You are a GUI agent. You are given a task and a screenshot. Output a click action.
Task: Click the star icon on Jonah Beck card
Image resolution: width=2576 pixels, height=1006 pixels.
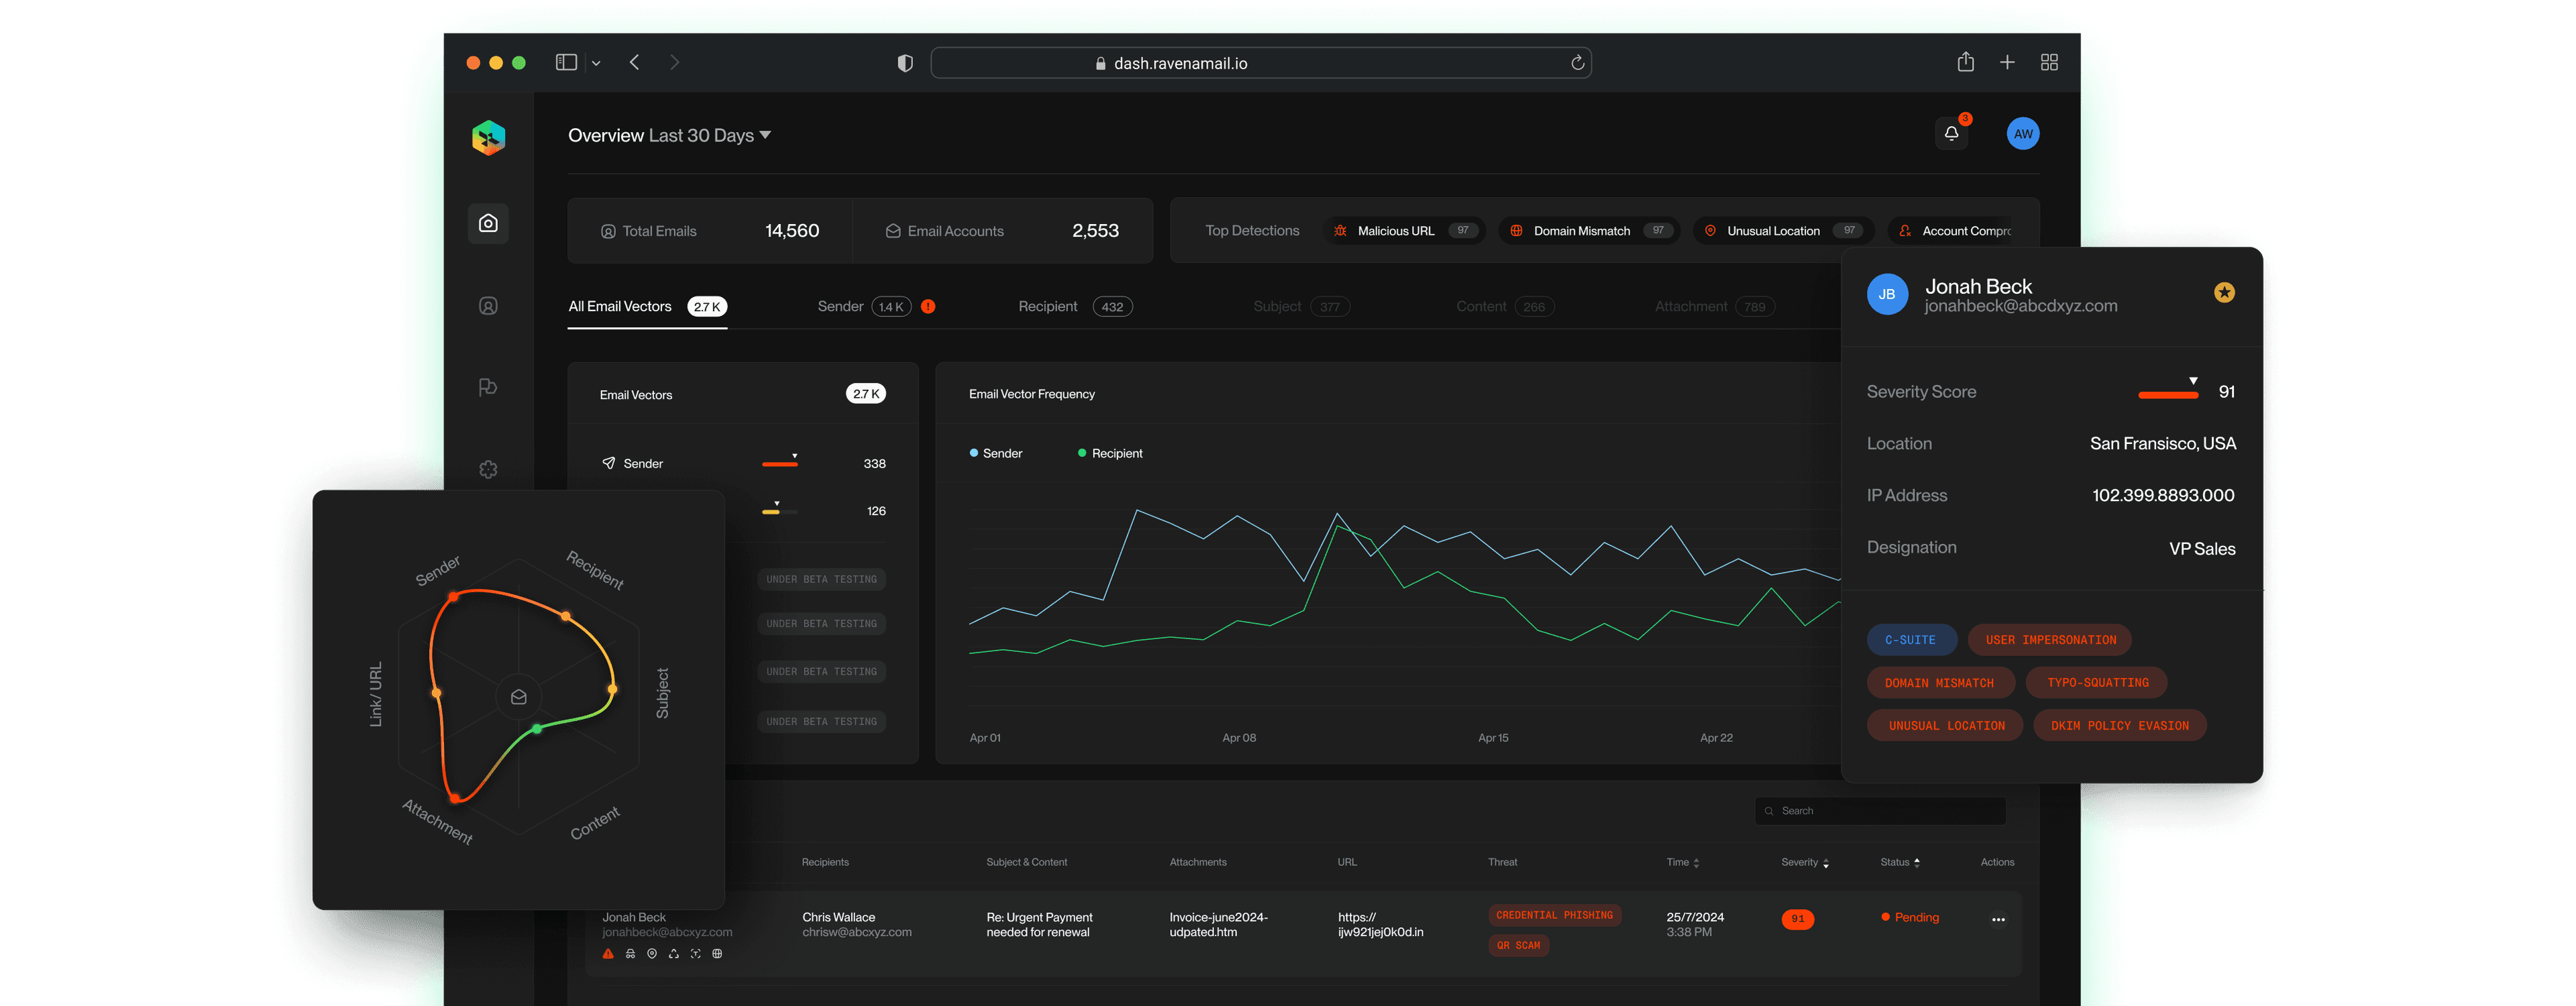click(2224, 292)
